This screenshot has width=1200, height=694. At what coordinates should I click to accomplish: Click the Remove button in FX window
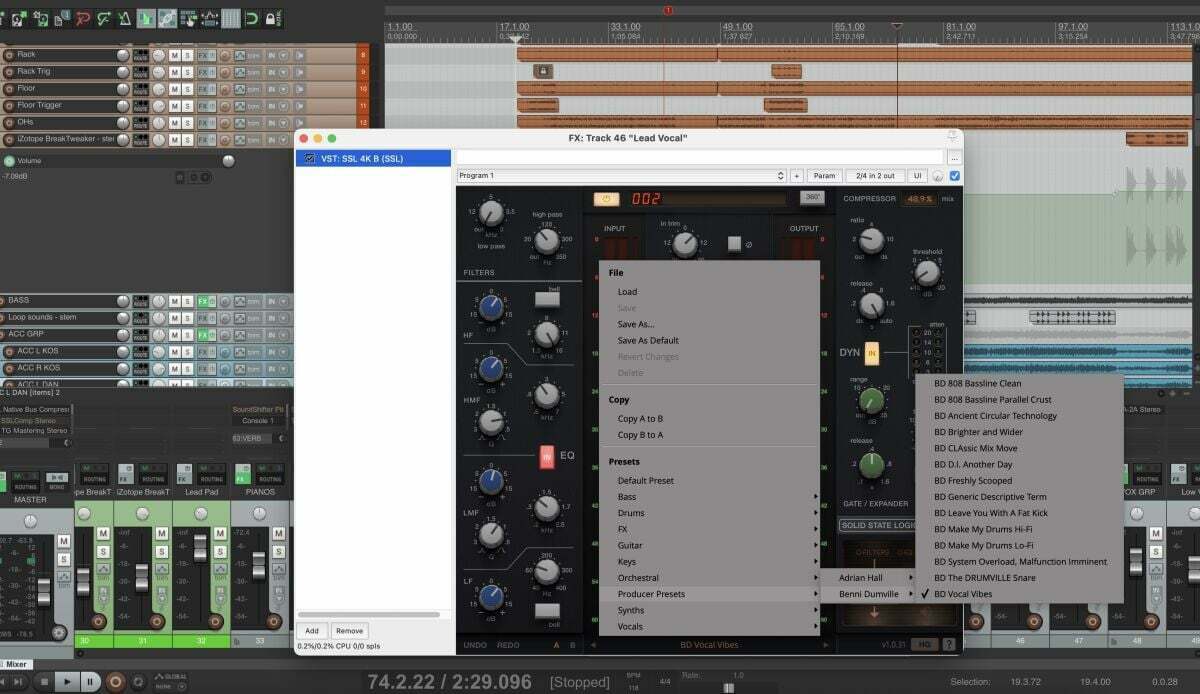[x=349, y=631]
